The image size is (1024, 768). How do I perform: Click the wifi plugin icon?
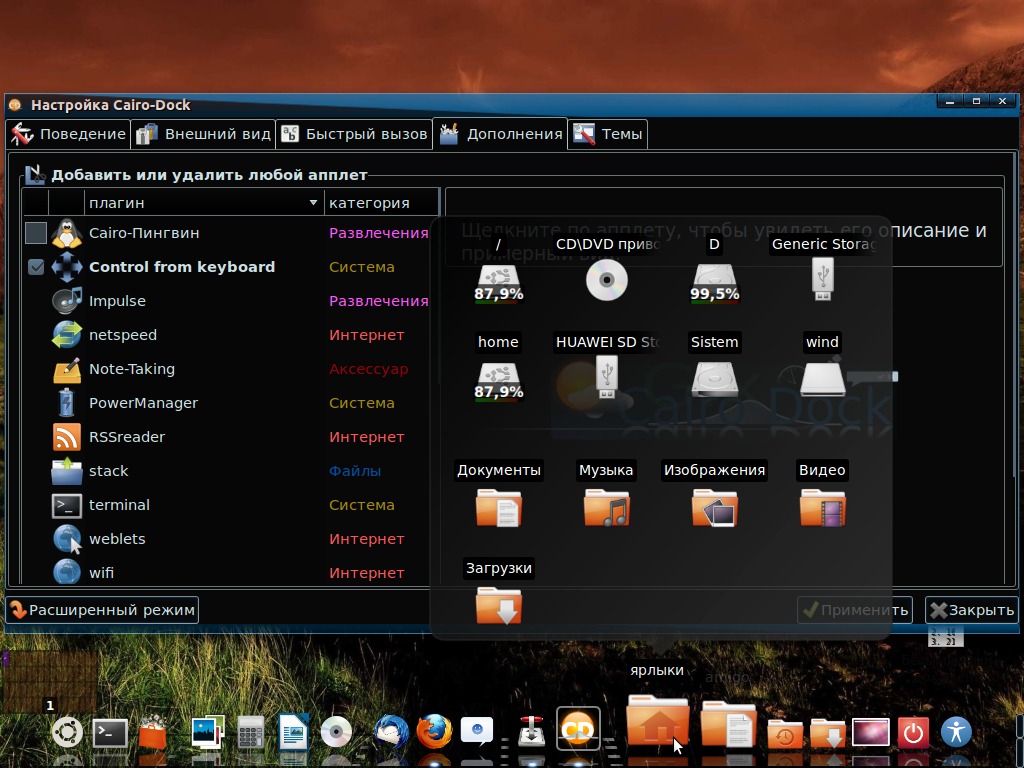click(x=67, y=573)
